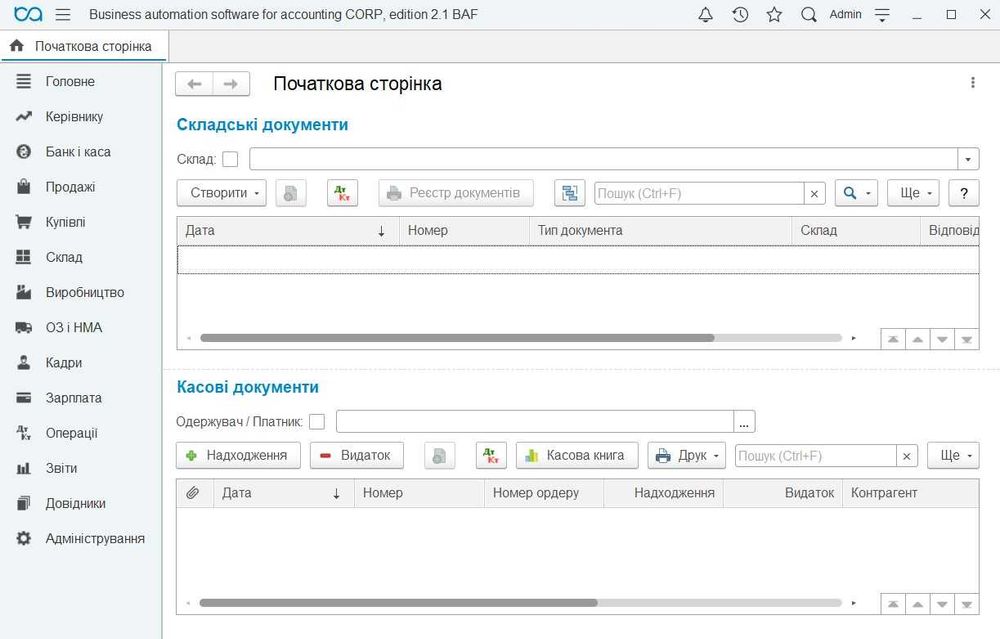This screenshot has height=639, width=1000.
Task: Open favorites star icon
Action: pyautogui.click(x=774, y=15)
